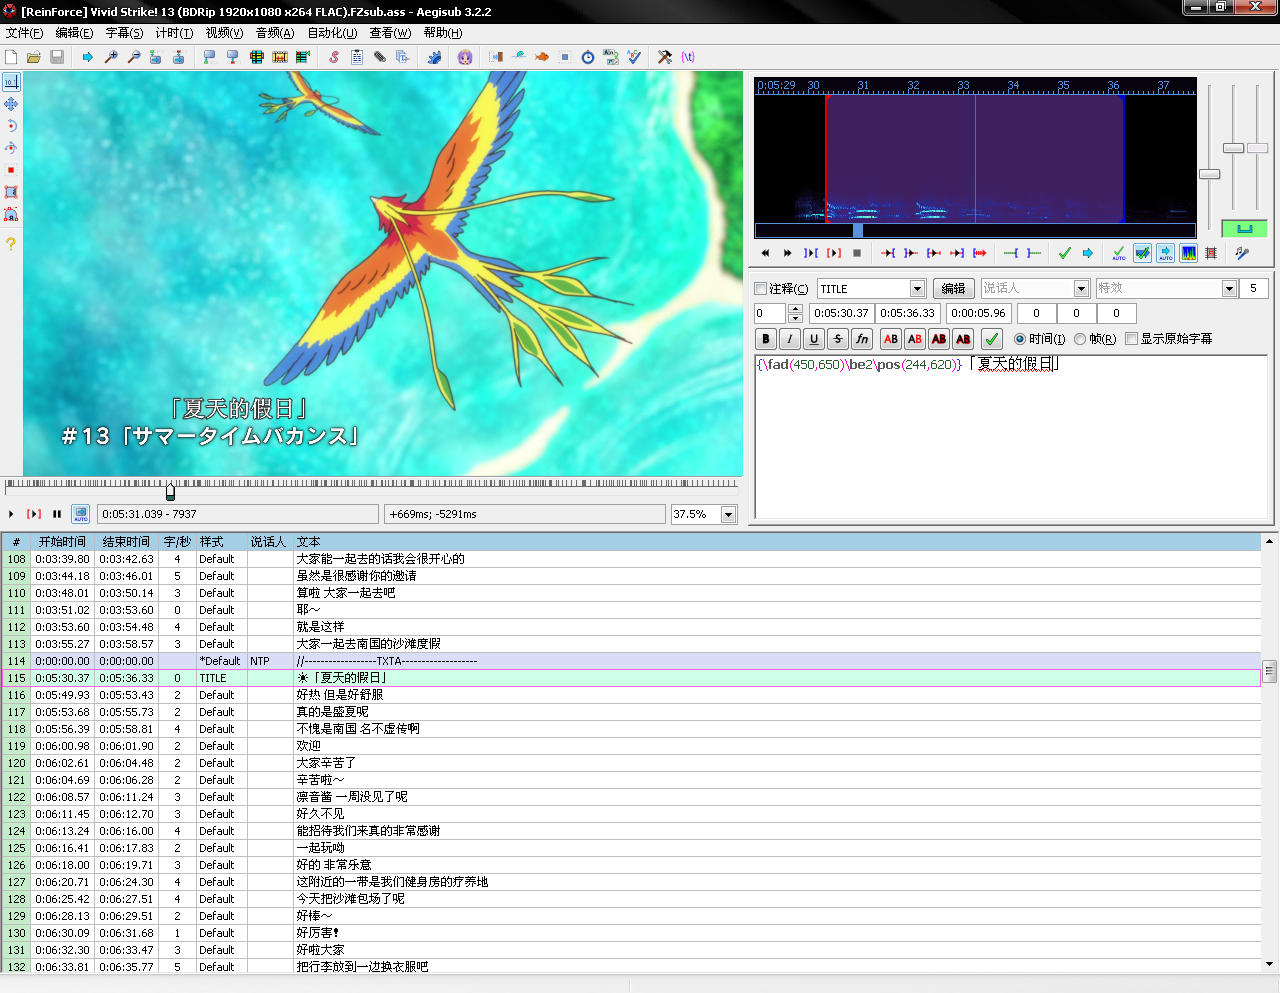Toggle karaoke mode microphone icon
1280x993 pixels.
(1242, 253)
